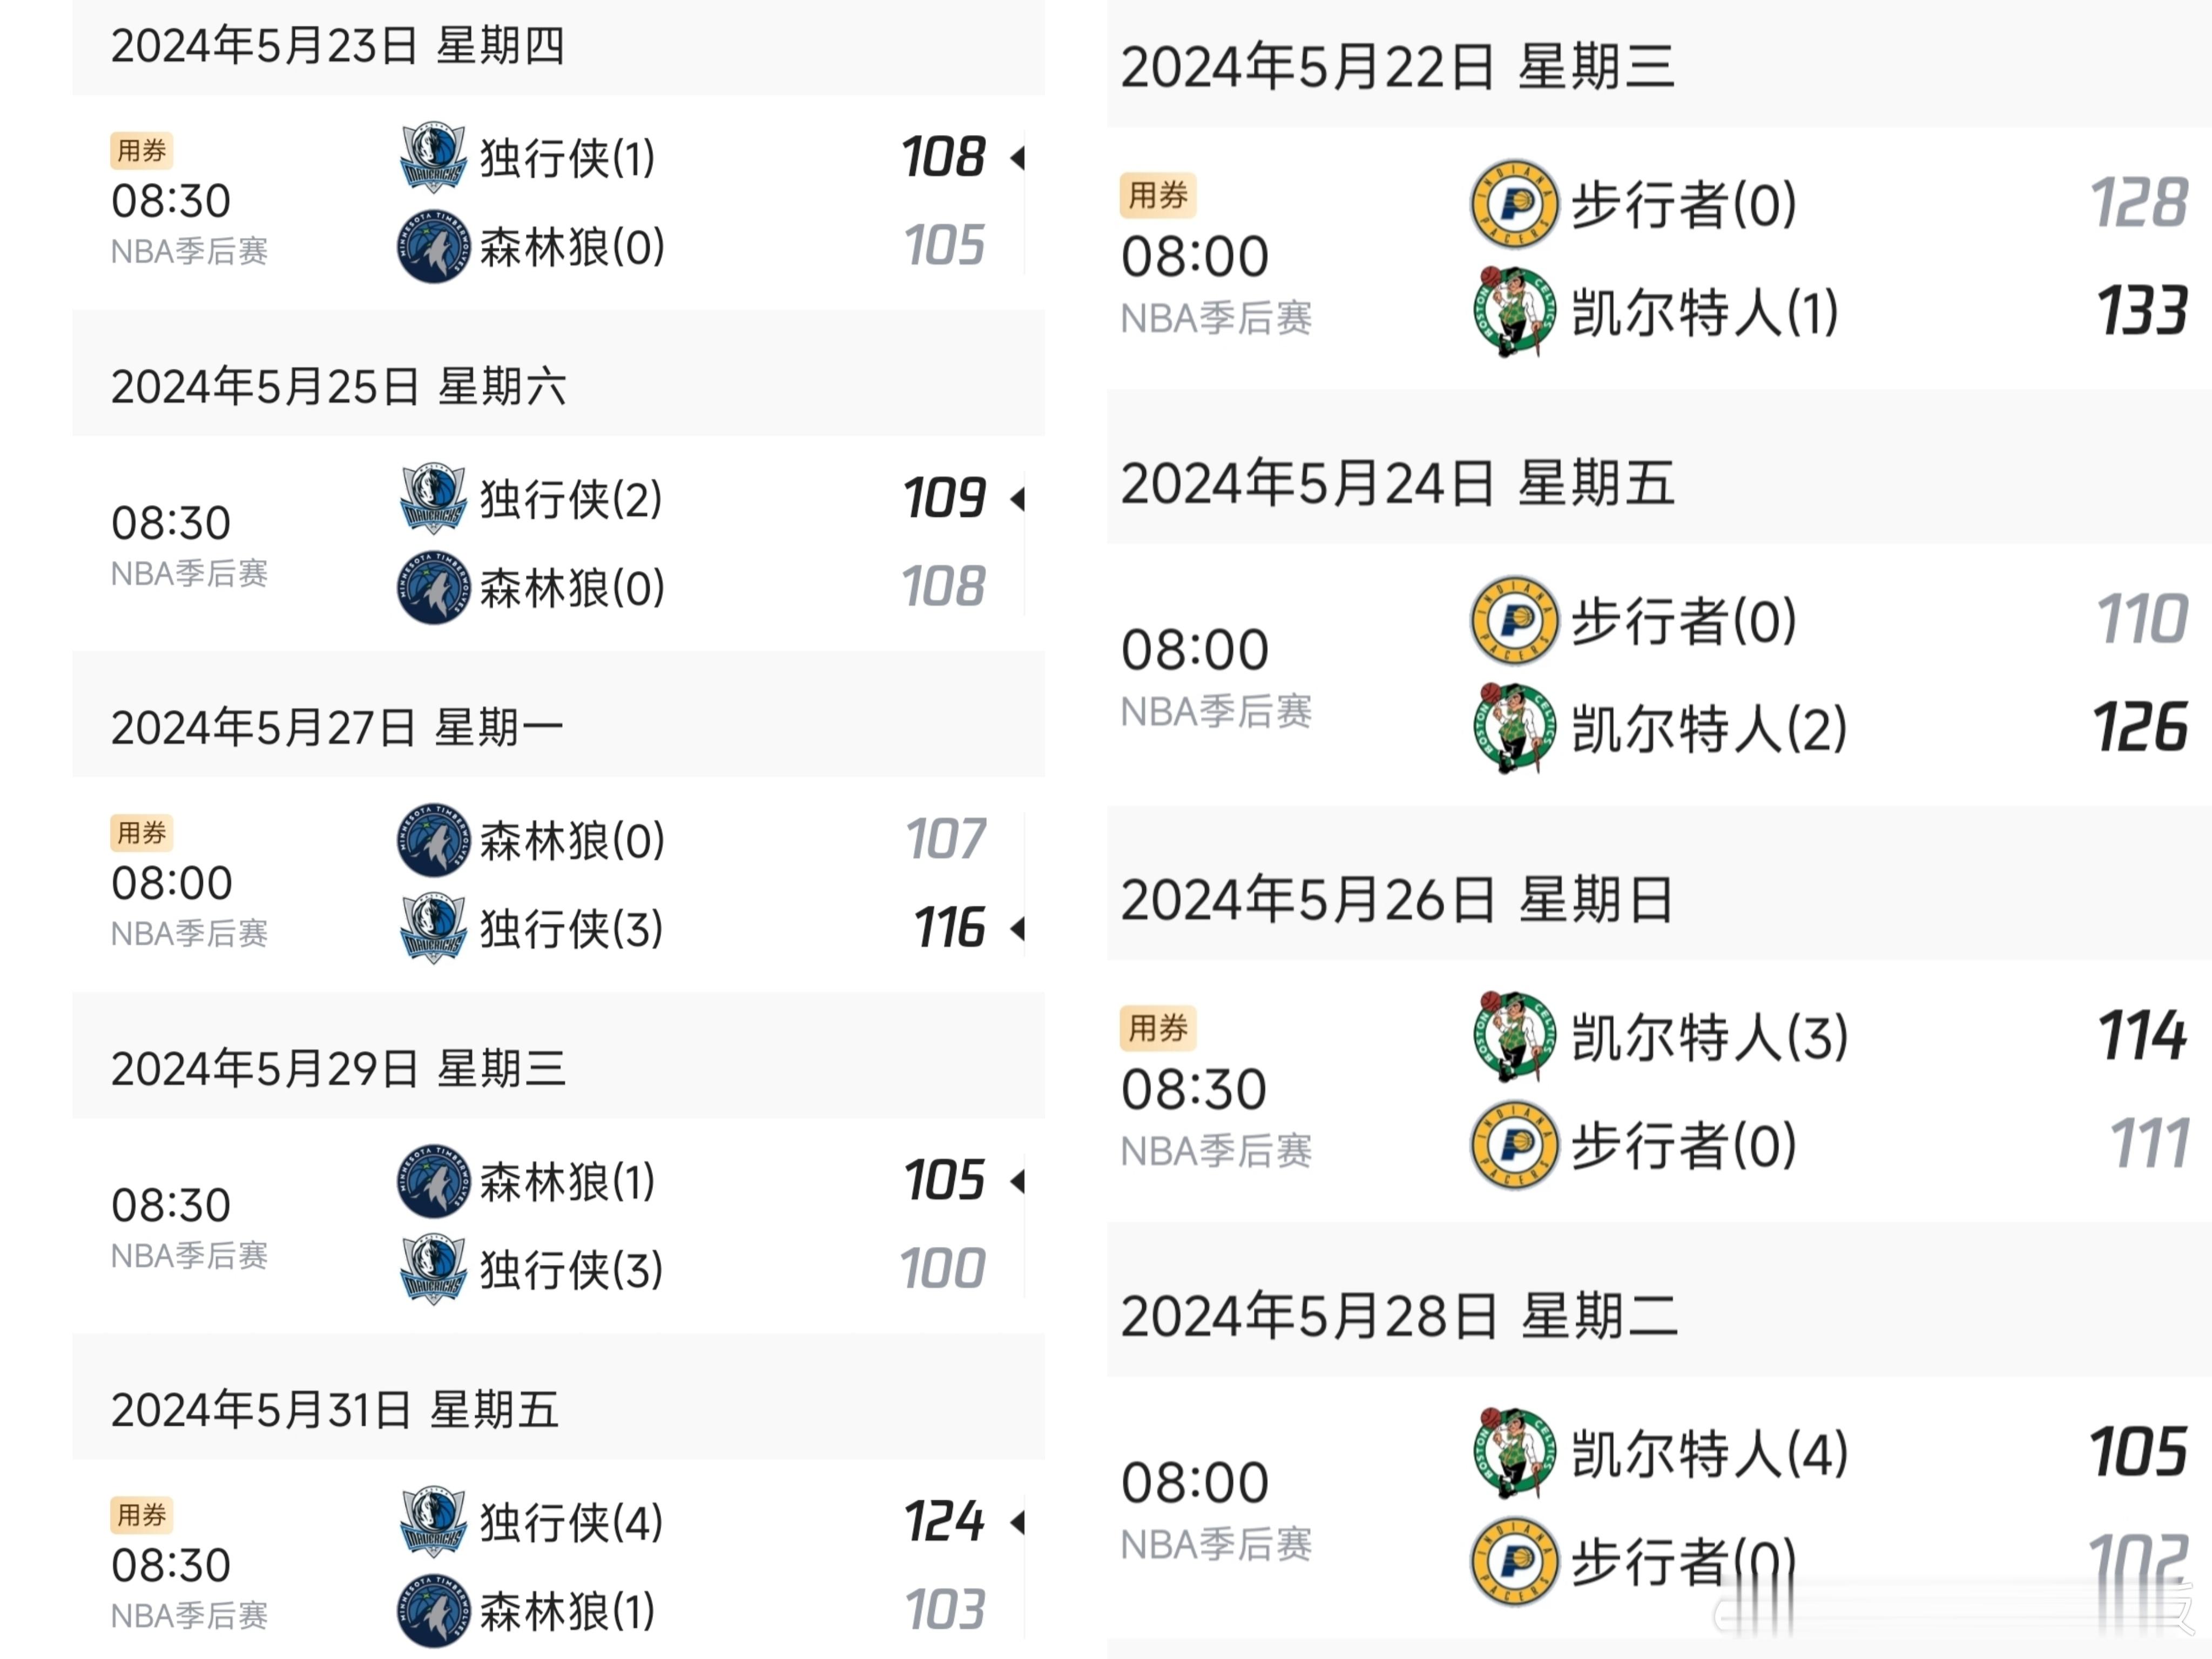Click Timberwolves logo in May 27 game

point(433,840)
